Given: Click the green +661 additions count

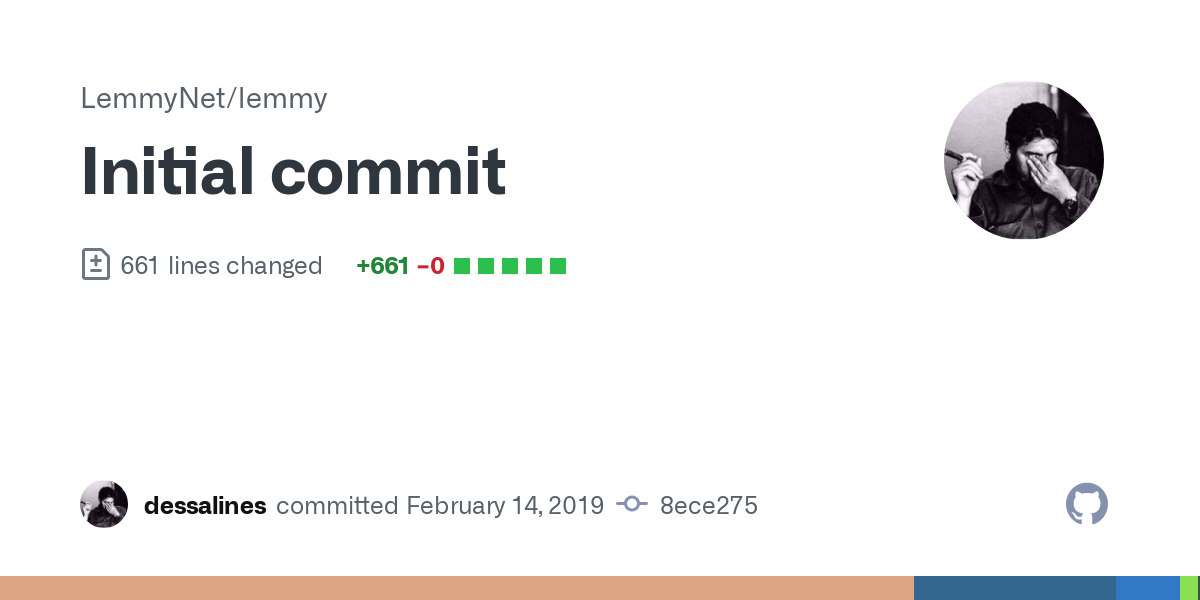Looking at the screenshot, I should (383, 266).
